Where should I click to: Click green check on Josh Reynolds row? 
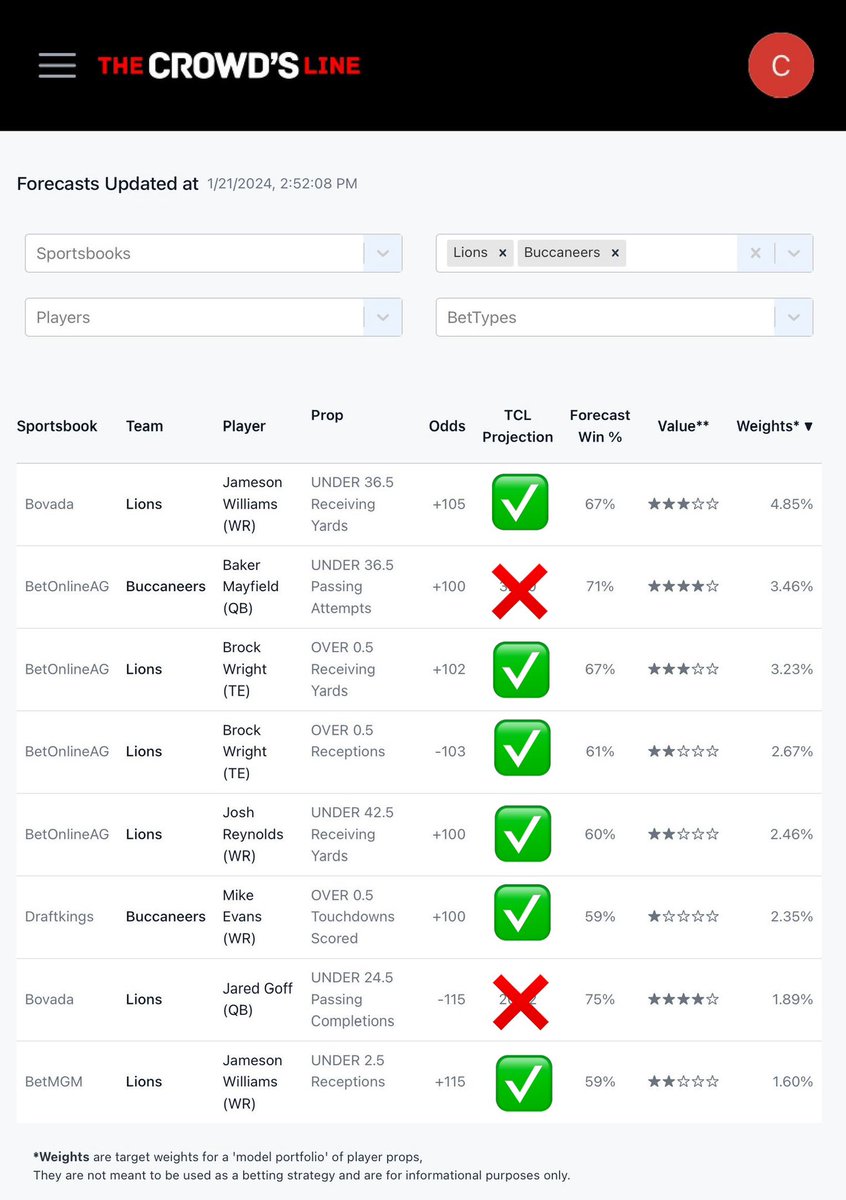click(x=523, y=833)
